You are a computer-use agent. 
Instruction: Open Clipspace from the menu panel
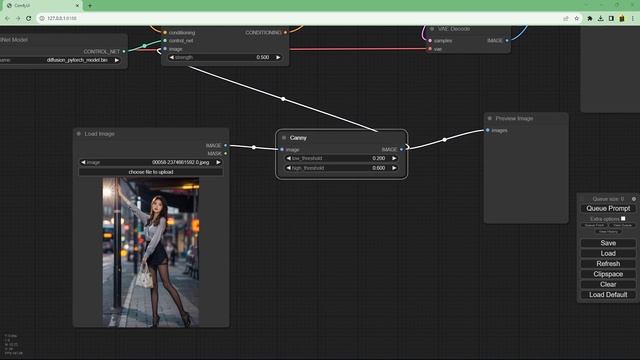608,274
